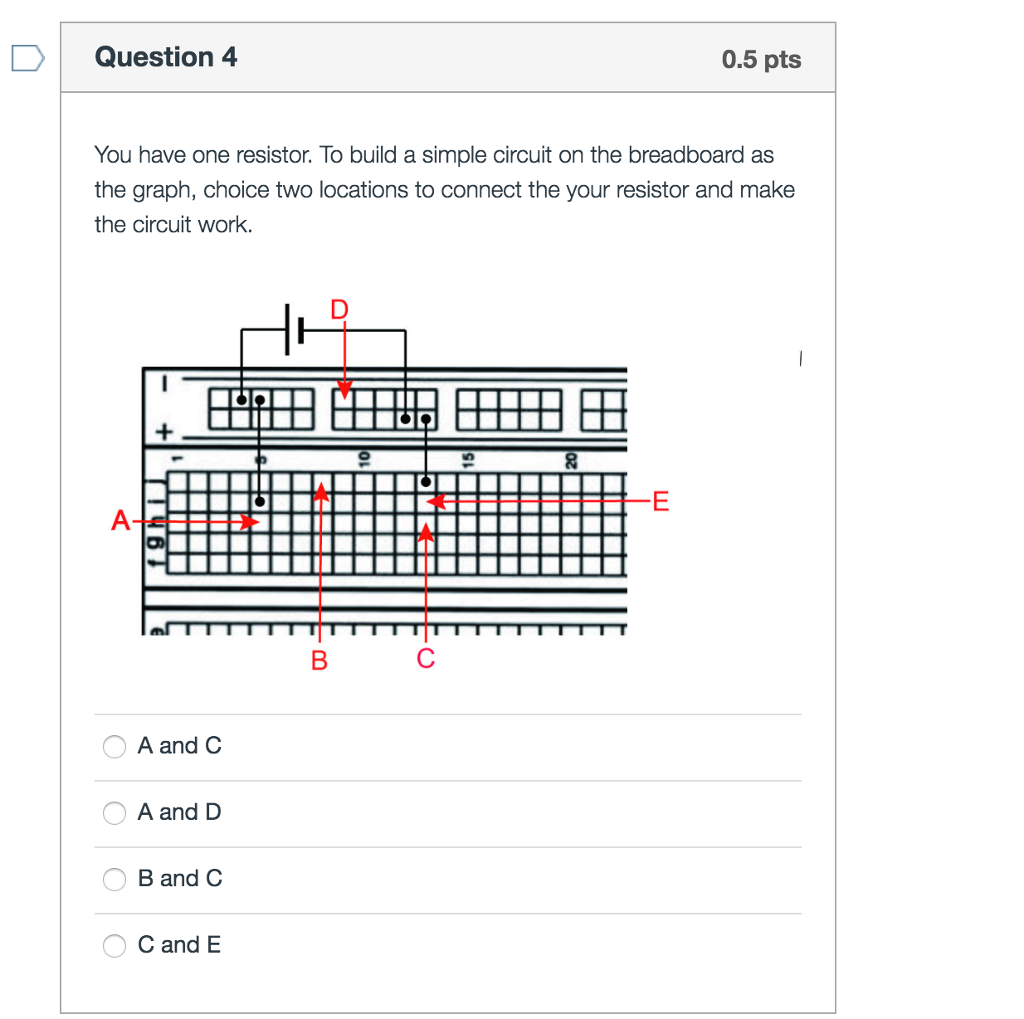This screenshot has width=1024, height=1019.
Task: Click the red letter A beside the breadboard
Action: [121, 521]
